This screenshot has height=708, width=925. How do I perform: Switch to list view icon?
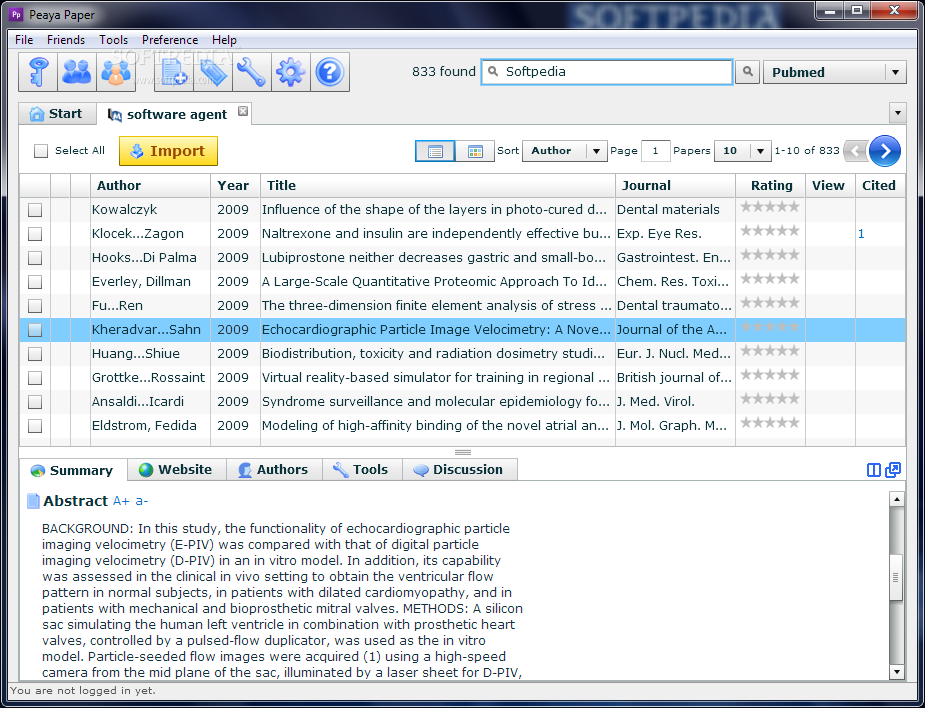coord(435,151)
